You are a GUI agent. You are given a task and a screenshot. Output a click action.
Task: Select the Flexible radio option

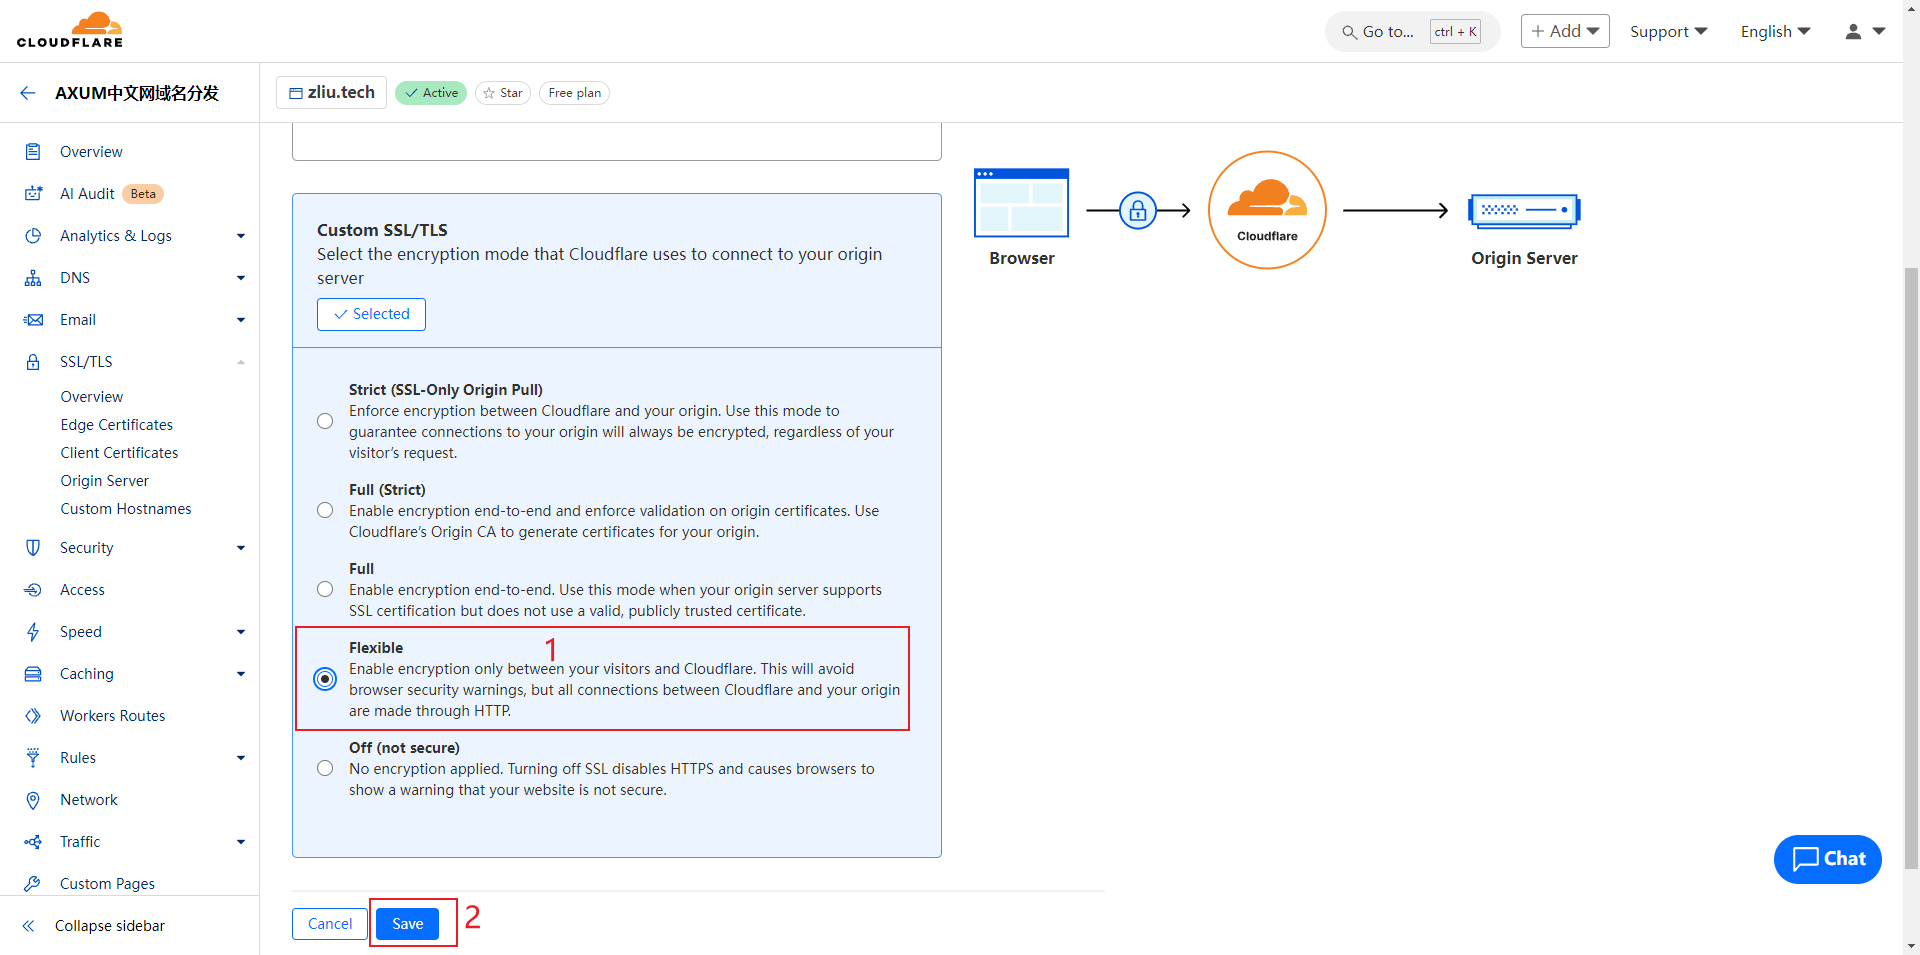pos(325,679)
